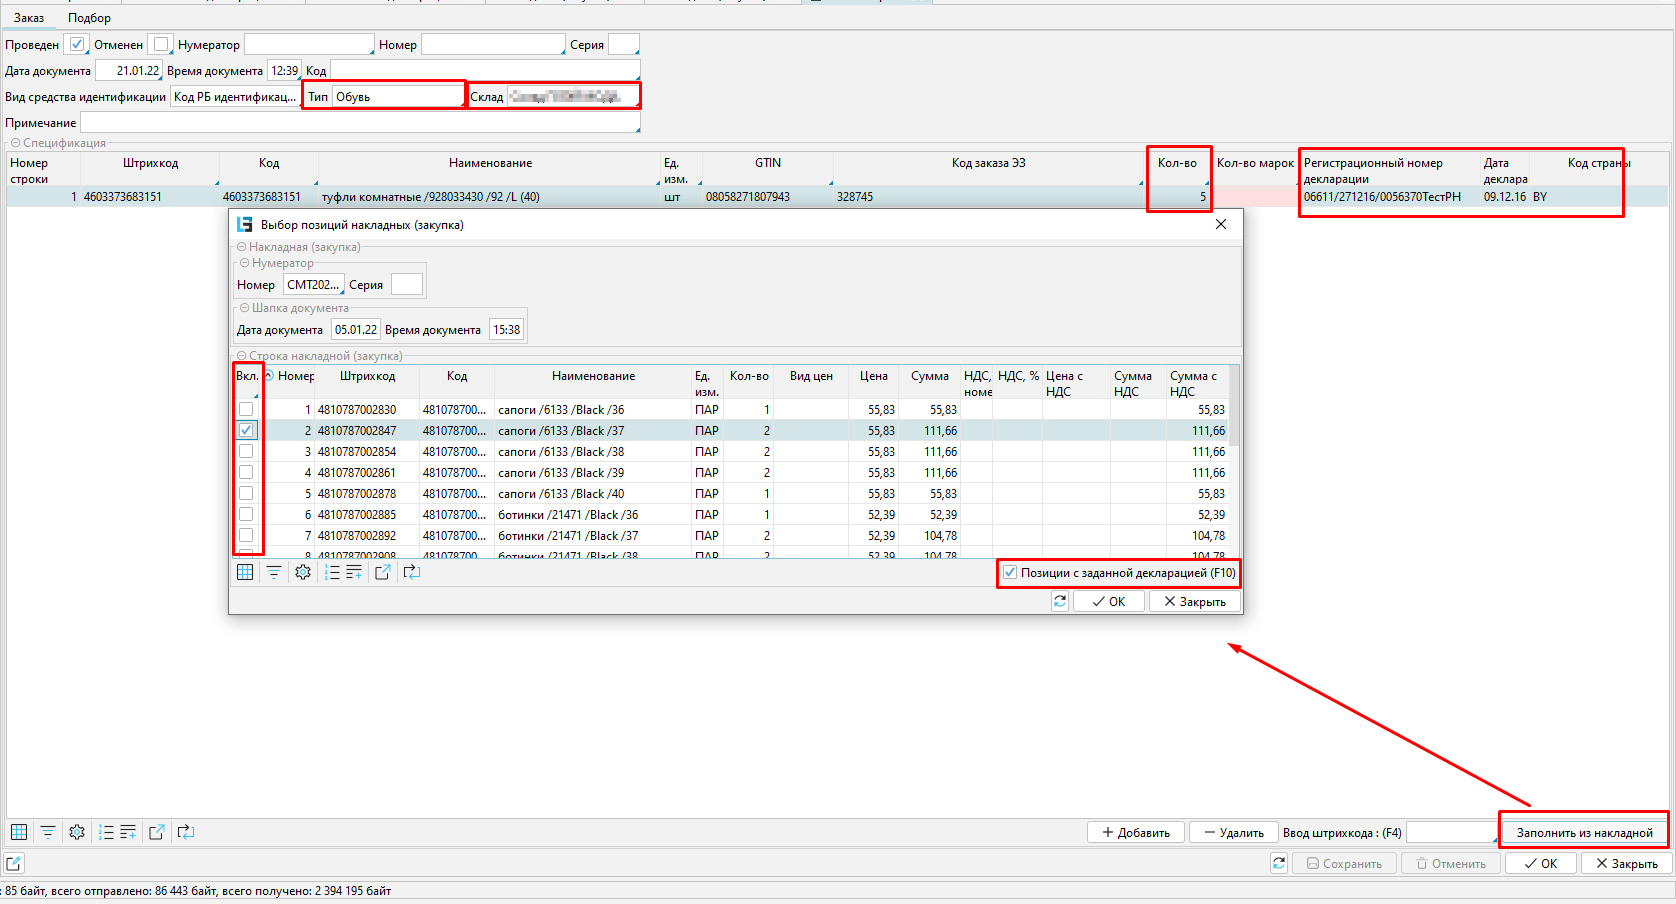Viewport: 1676px width, 904px height.
Task: Click the settings gear in the dialog toolbar
Action: pyautogui.click(x=303, y=572)
